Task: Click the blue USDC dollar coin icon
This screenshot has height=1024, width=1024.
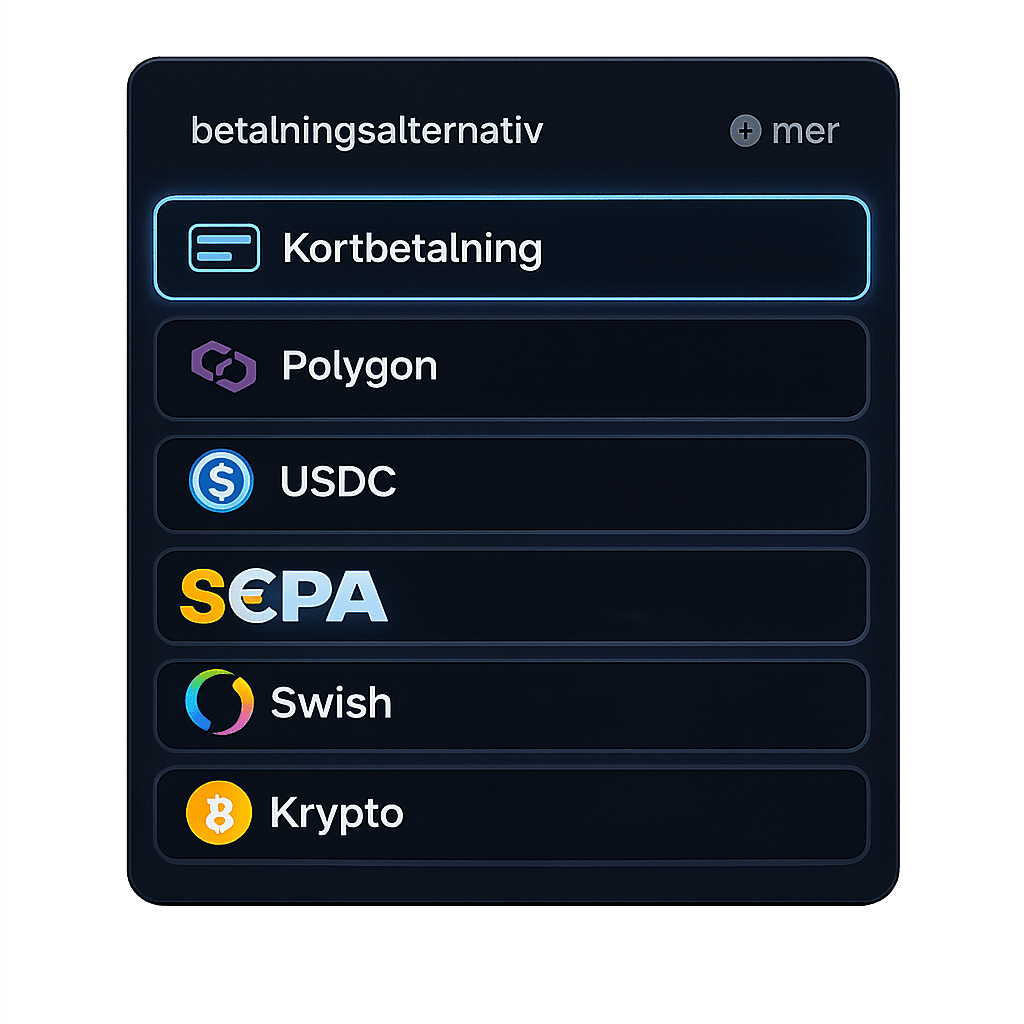Action: coord(221,482)
